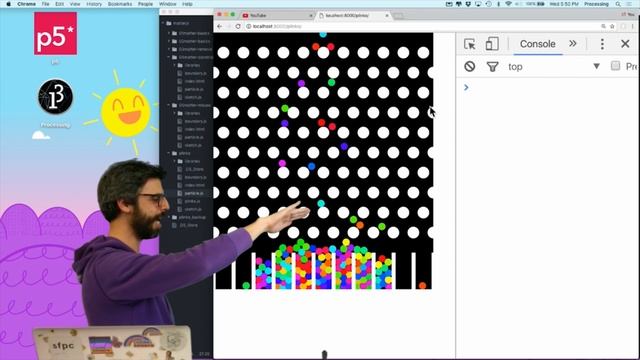This screenshot has width=640, height=360.
Task: Open the History menu
Action: [x=94, y=4]
